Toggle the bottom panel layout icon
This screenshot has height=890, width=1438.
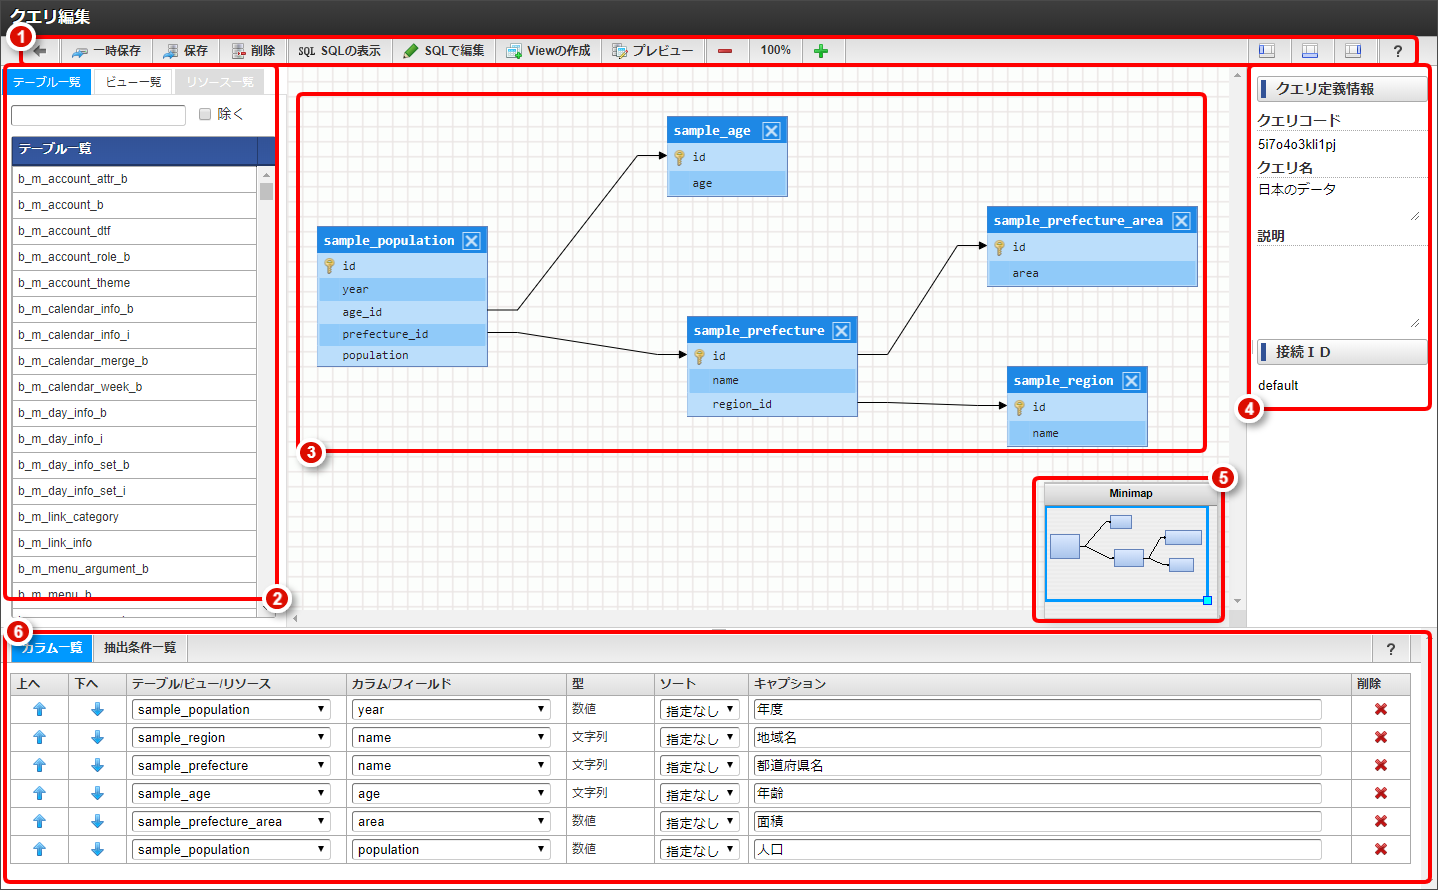(1310, 51)
